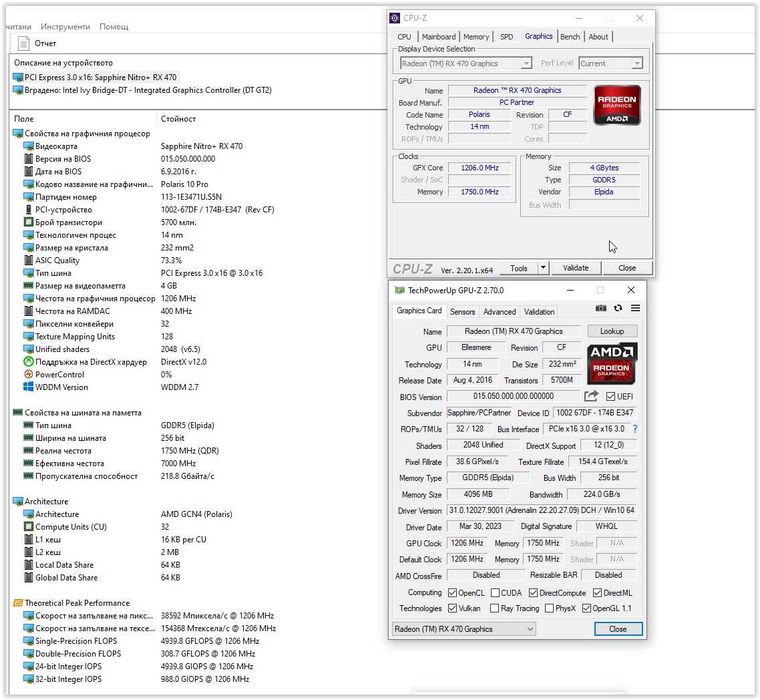The image size is (760, 700).
Task: Toggle the OpenCL checkbox
Action: pyautogui.click(x=452, y=593)
